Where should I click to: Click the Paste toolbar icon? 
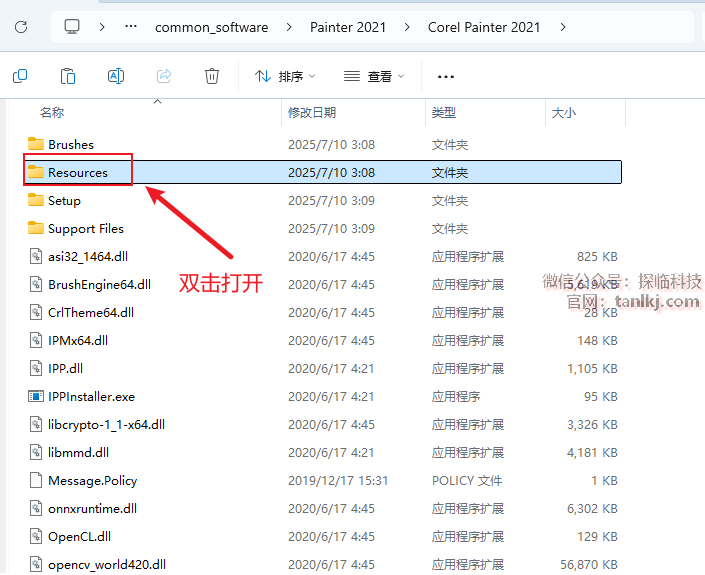pyautogui.click(x=67, y=76)
